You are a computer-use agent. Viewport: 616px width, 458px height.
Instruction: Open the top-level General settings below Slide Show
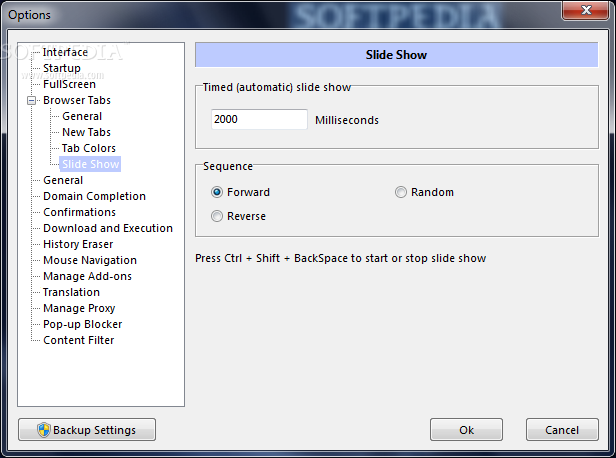63,180
